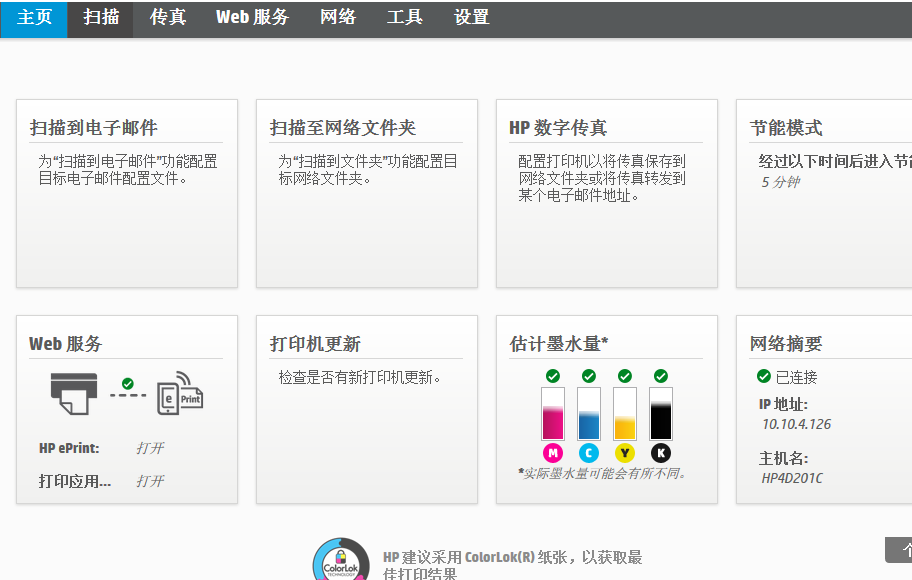
Task: Click the black ink cartridge level icon
Action: tap(661, 414)
